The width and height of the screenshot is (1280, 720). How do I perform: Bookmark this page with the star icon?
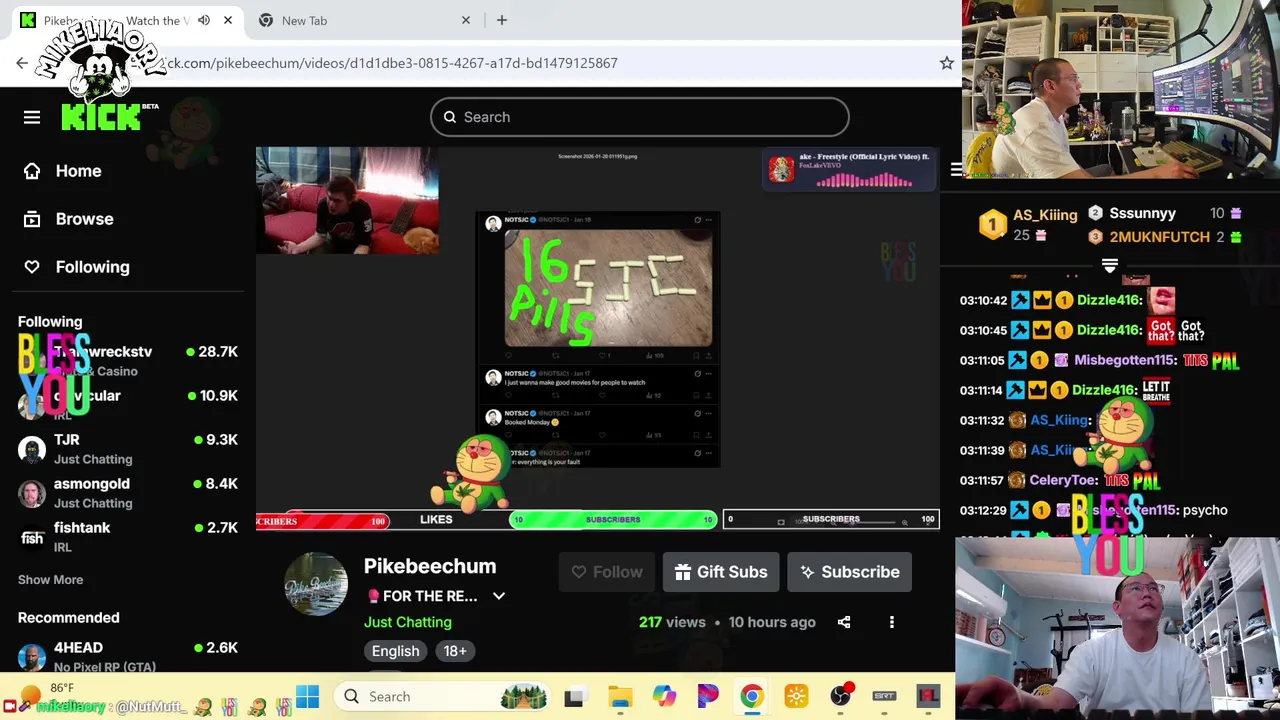[x=946, y=63]
